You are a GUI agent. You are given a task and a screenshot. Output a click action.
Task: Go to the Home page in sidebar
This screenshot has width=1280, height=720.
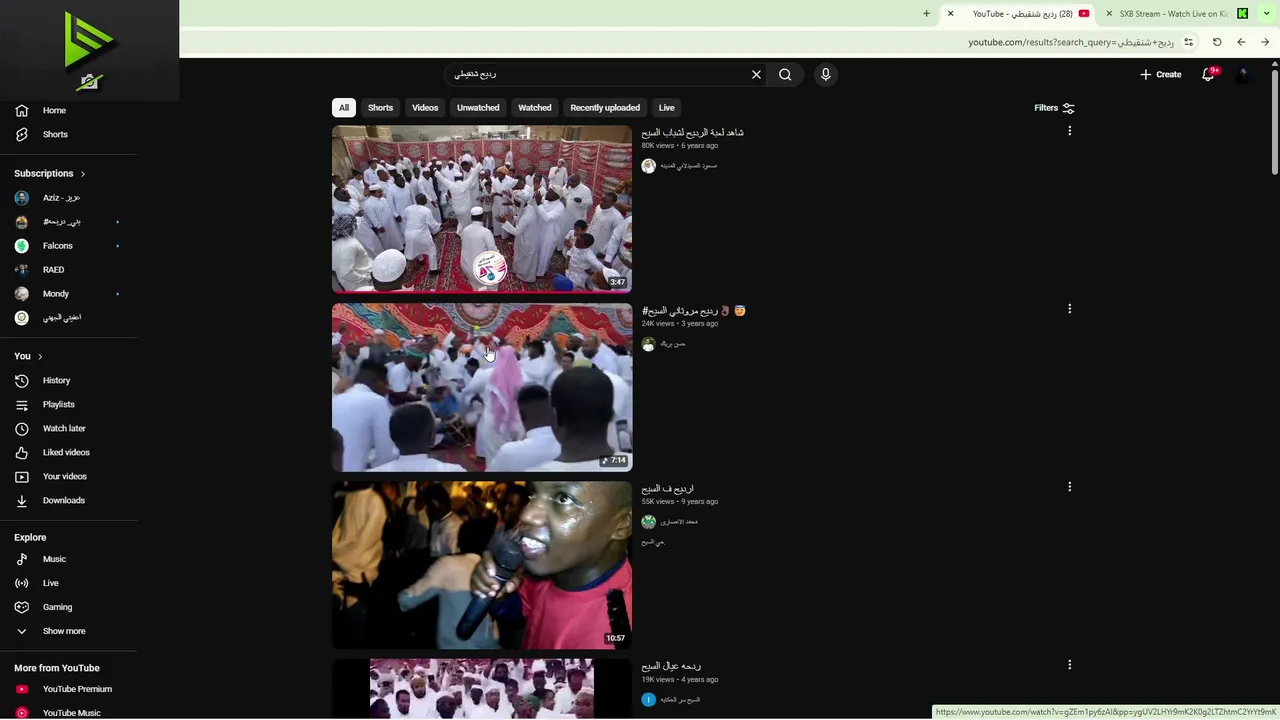(54, 110)
